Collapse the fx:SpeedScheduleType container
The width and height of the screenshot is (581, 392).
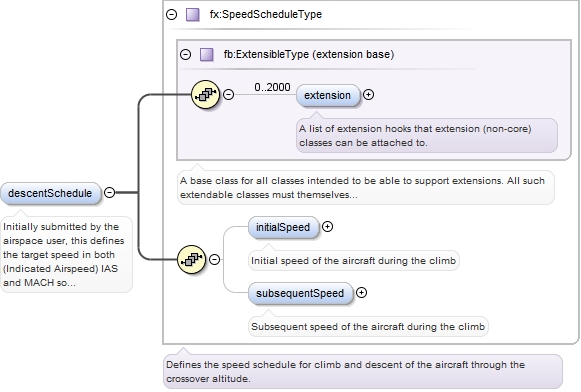point(171,14)
